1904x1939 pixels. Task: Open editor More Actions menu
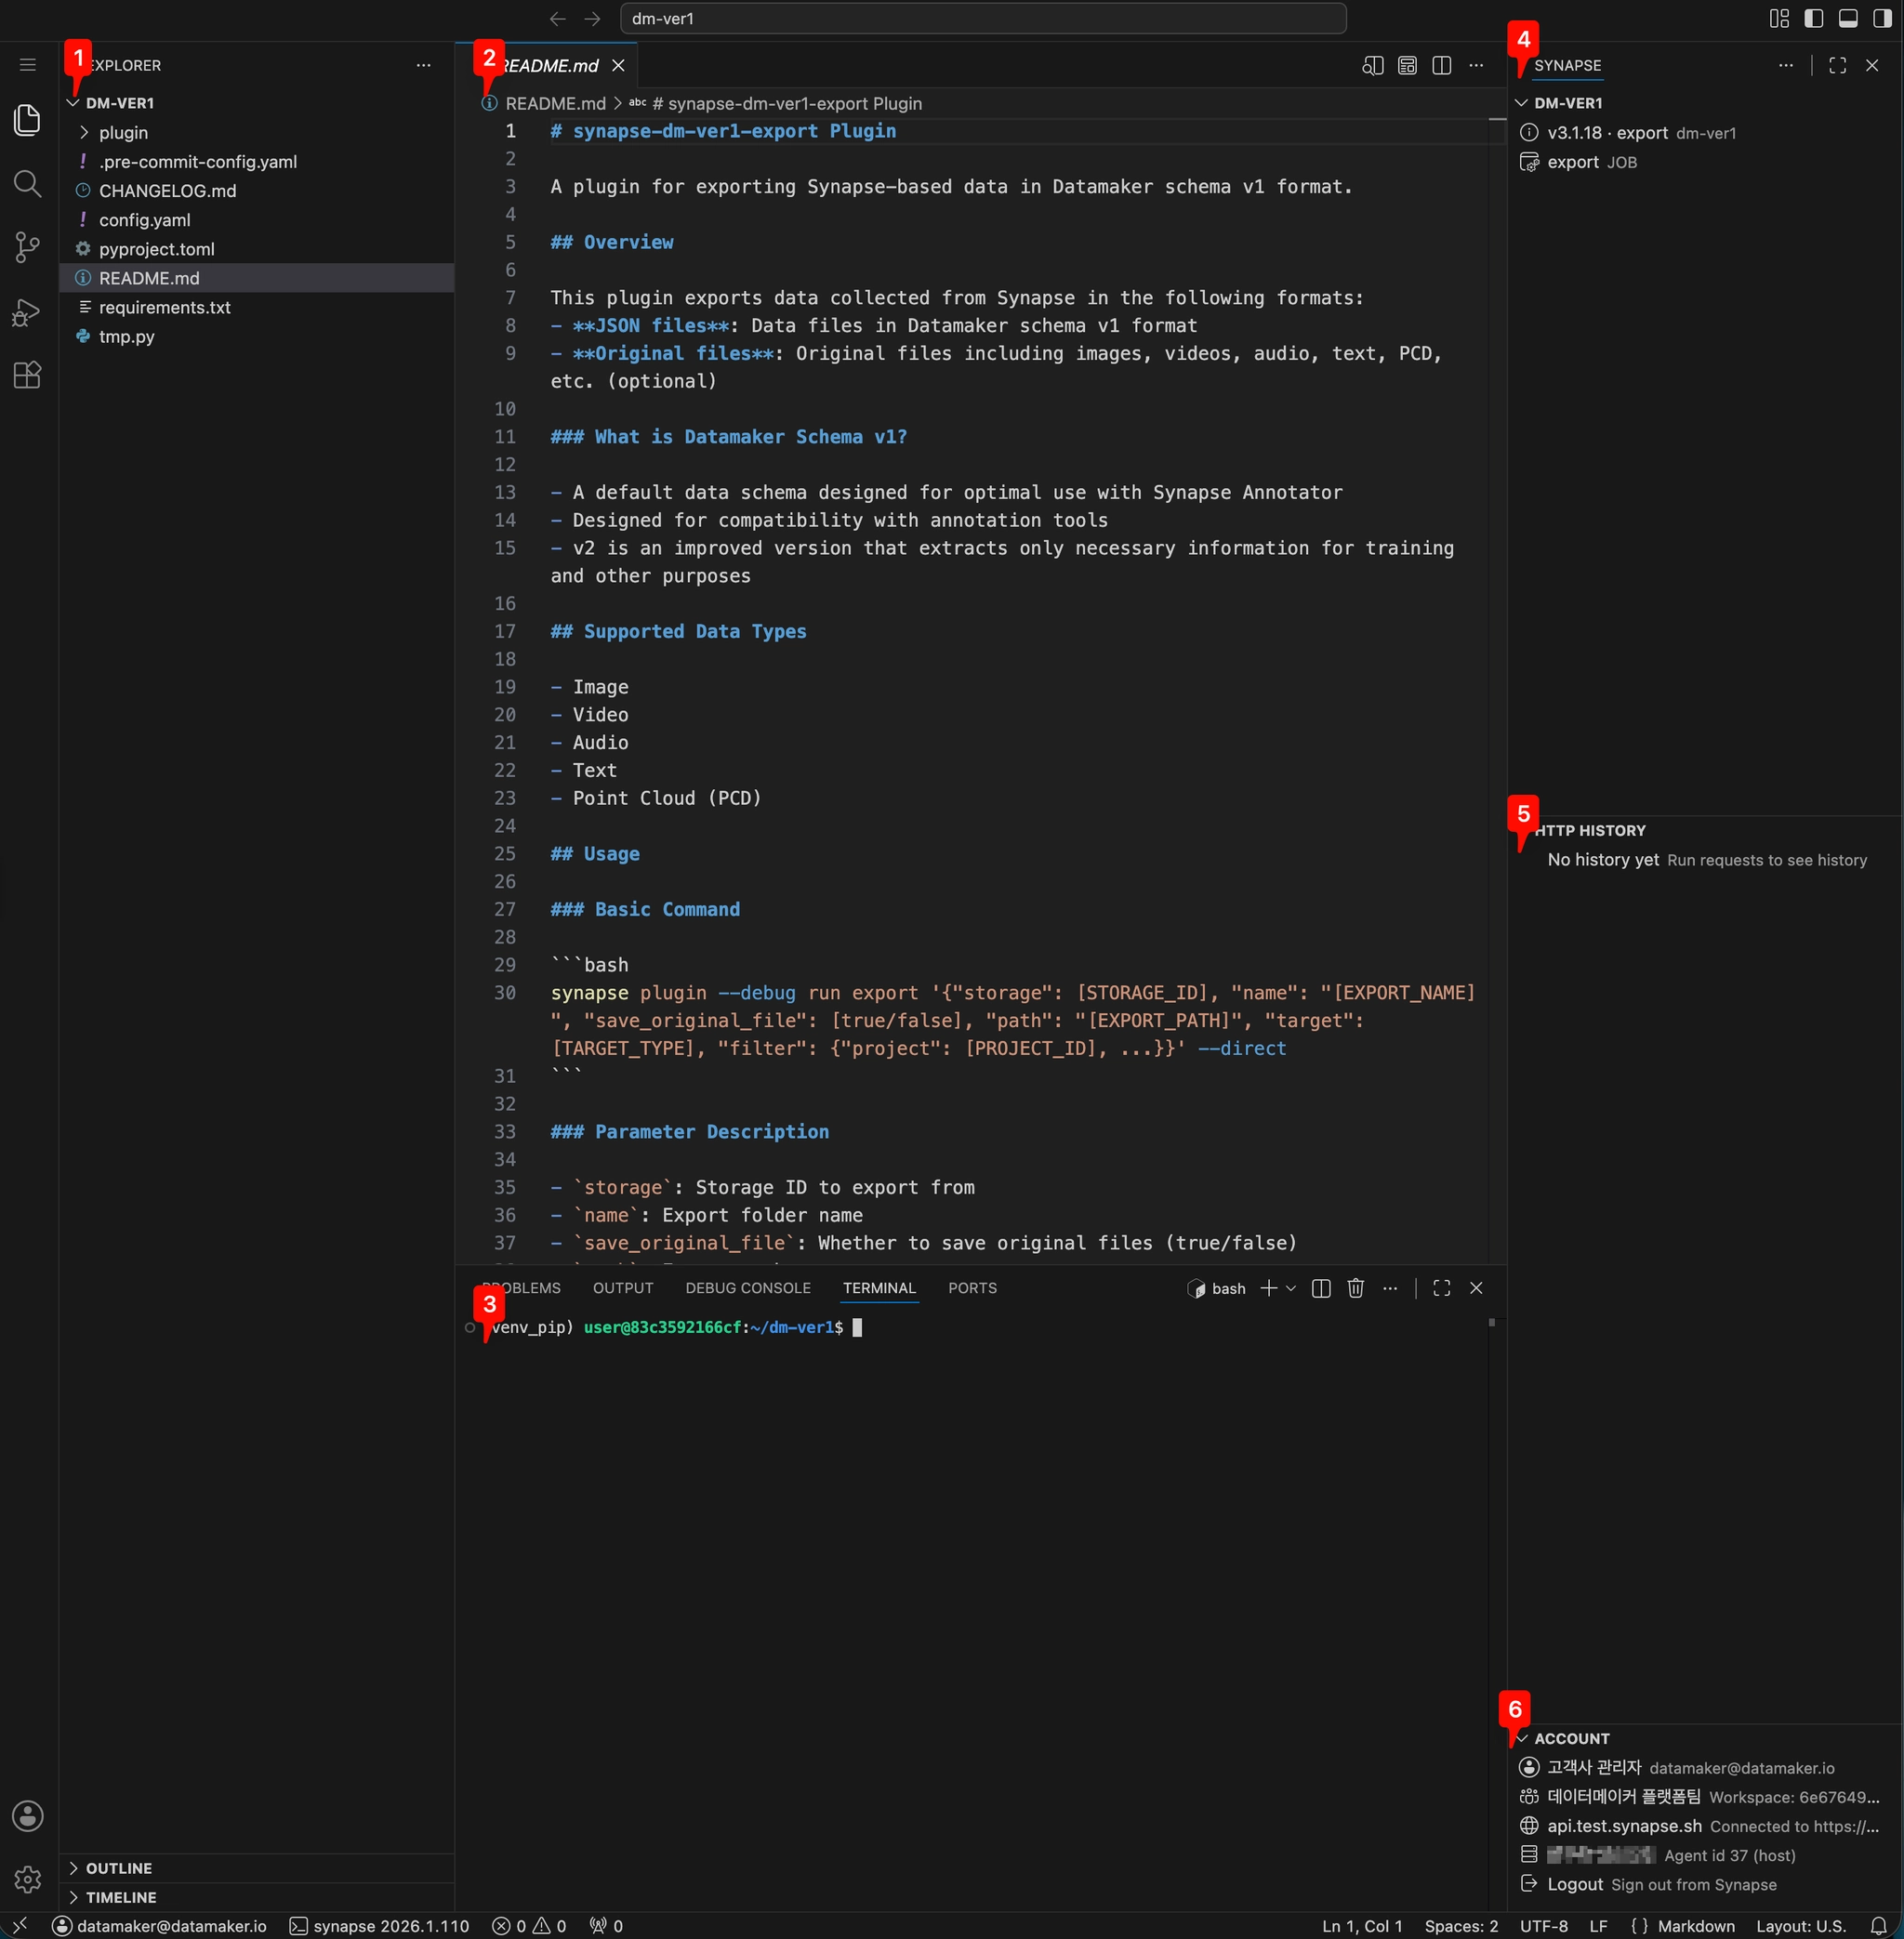pos(1476,65)
